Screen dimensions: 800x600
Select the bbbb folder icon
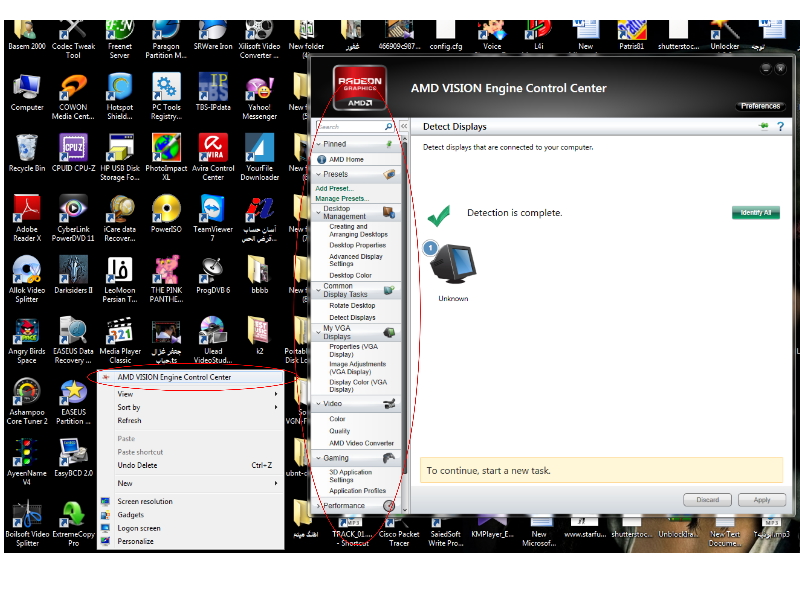coord(259,276)
